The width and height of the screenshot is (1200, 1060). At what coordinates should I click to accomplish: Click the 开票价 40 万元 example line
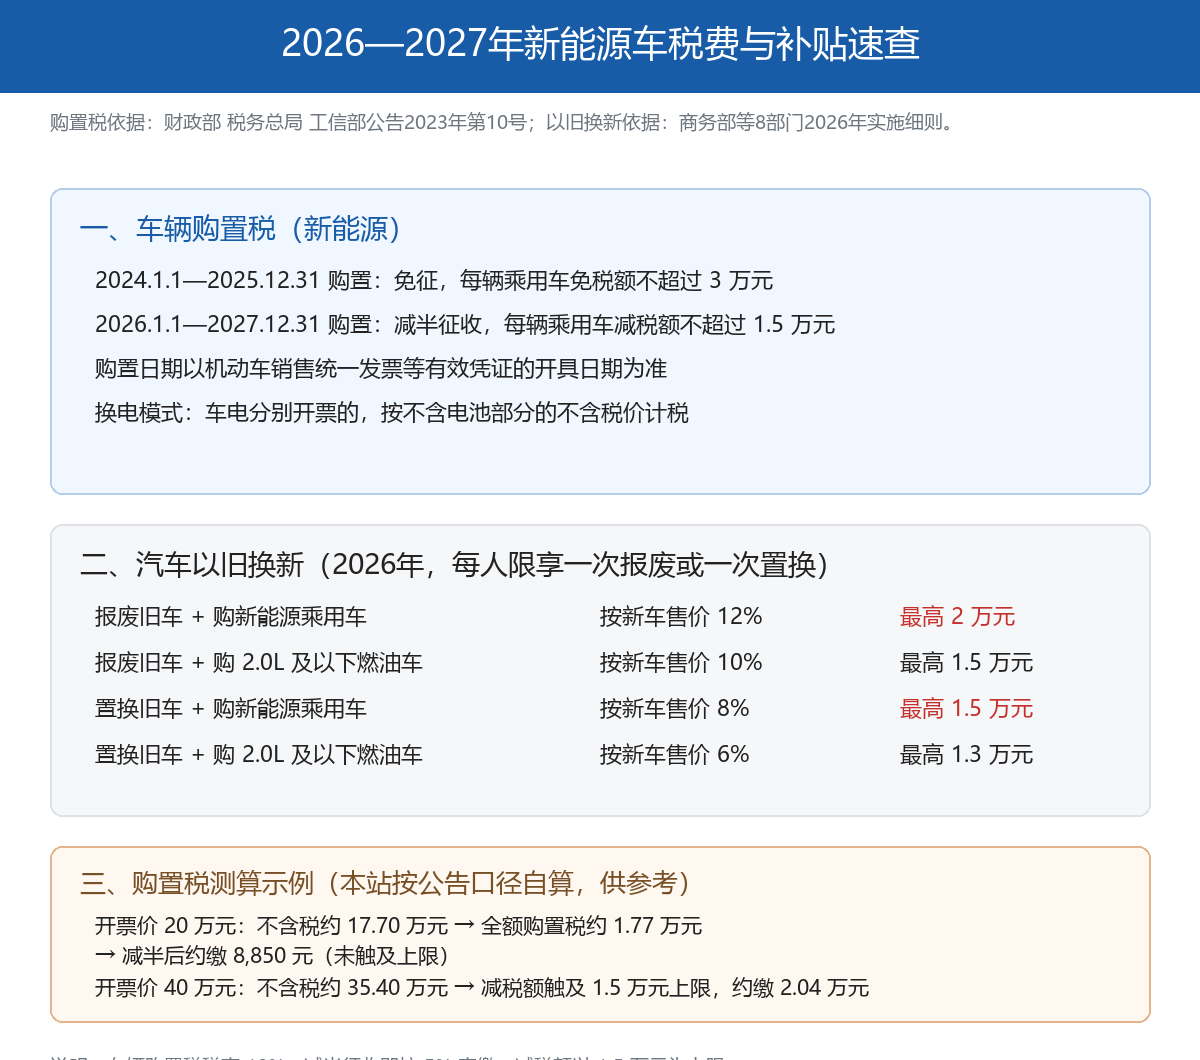(x=482, y=988)
